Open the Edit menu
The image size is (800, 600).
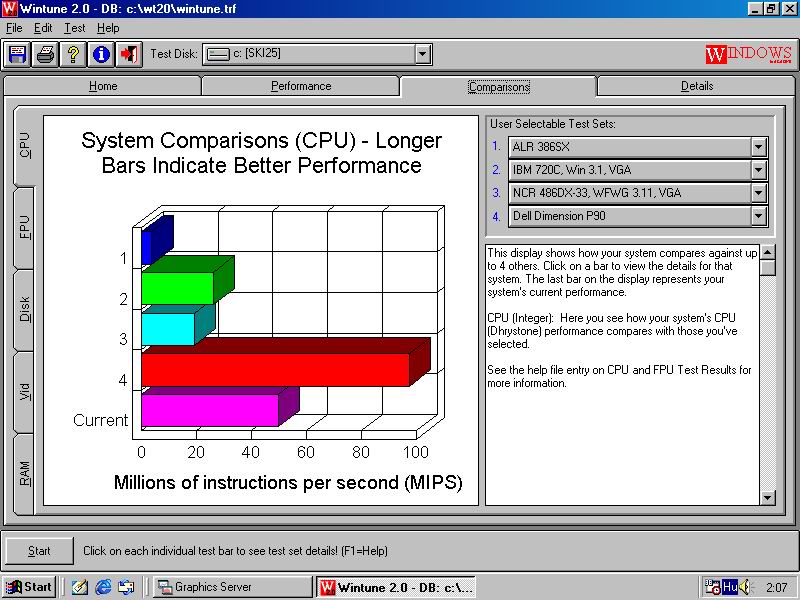click(43, 28)
